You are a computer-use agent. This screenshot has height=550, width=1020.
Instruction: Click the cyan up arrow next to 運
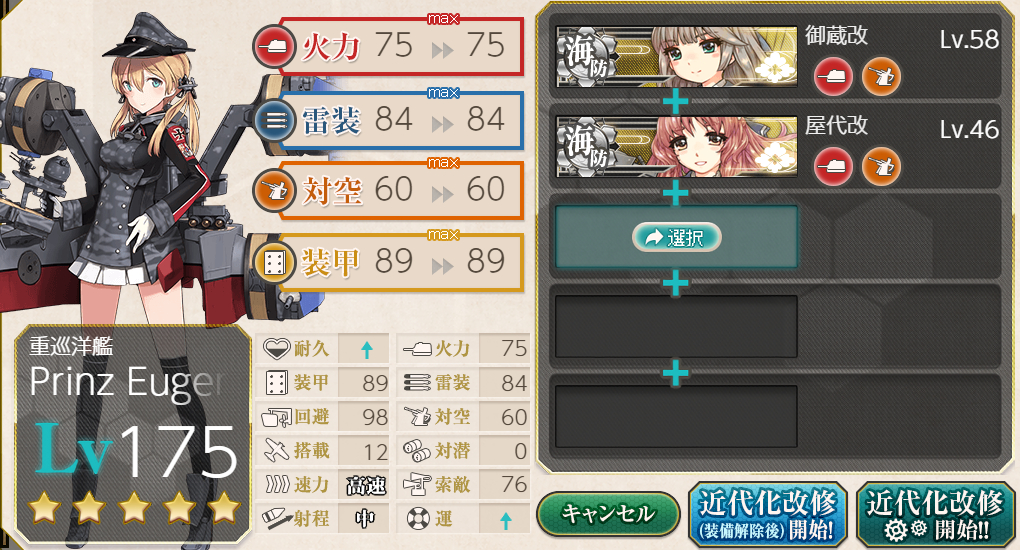click(x=505, y=520)
